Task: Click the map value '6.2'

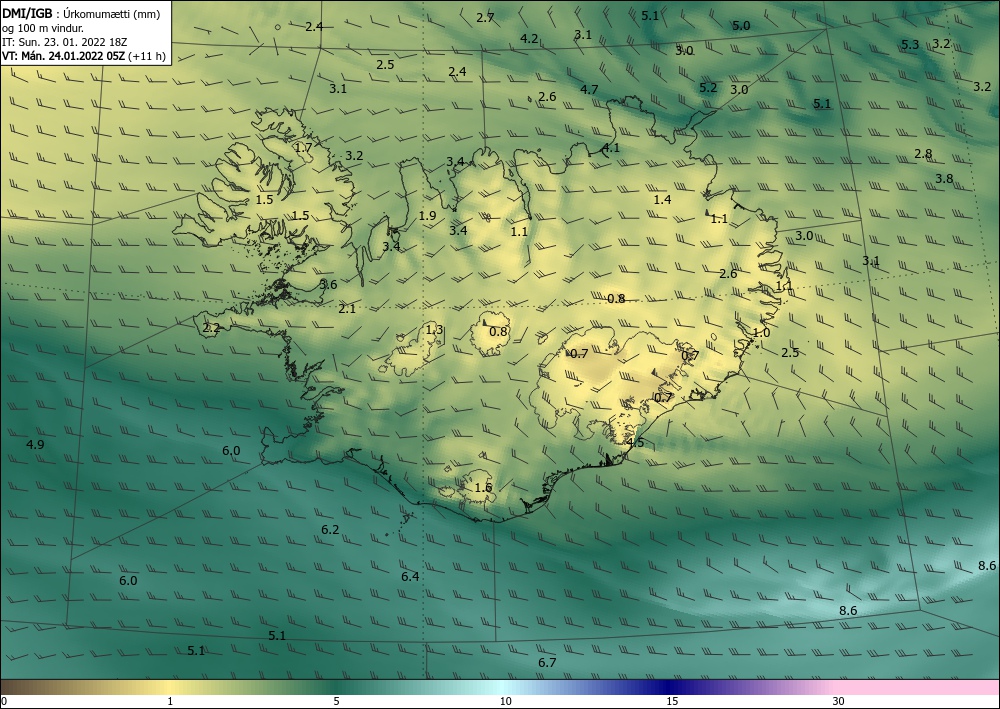Action: click(x=330, y=530)
